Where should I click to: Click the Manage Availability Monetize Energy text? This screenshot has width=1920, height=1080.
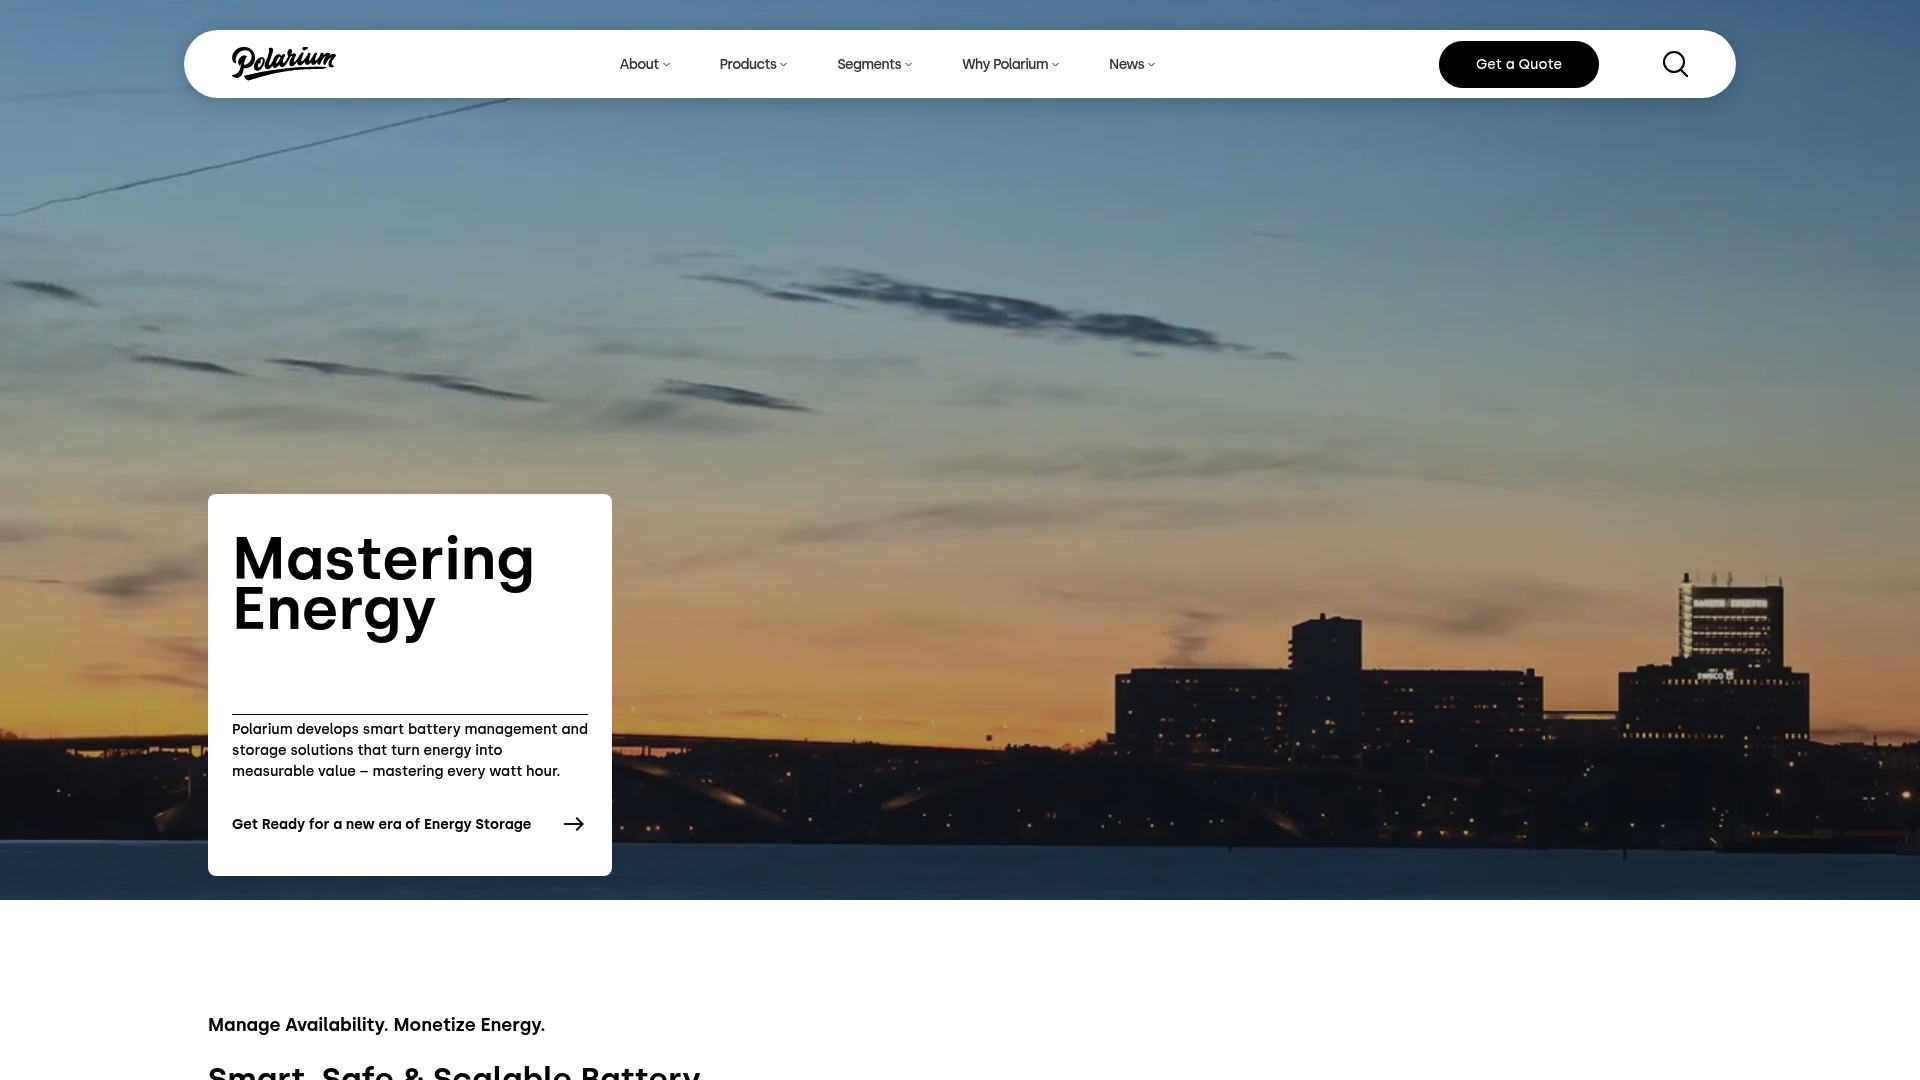point(376,1025)
